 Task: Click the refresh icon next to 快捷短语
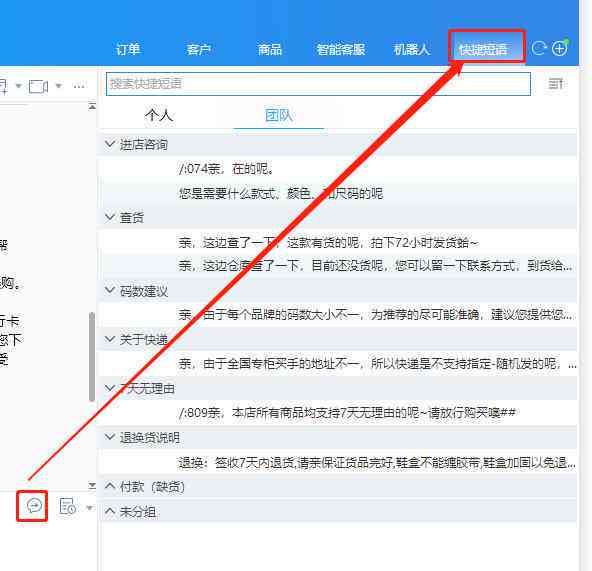[539, 48]
